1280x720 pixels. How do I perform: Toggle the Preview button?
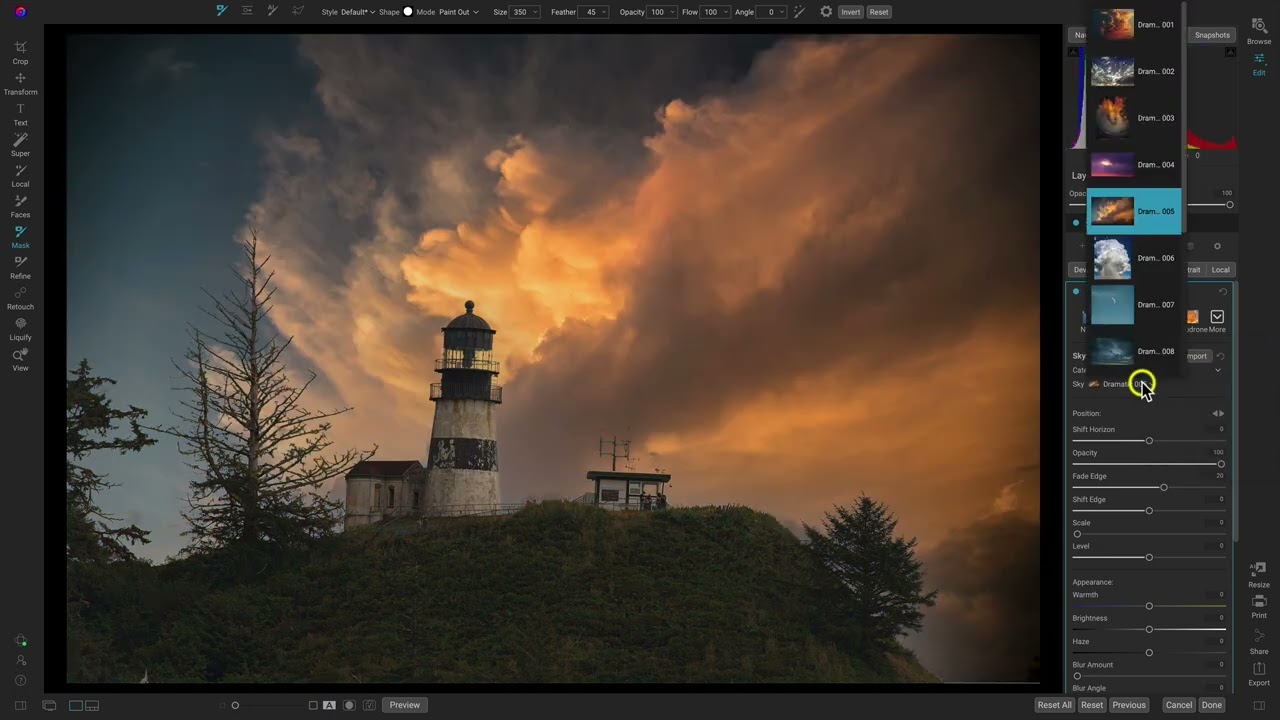[405, 705]
